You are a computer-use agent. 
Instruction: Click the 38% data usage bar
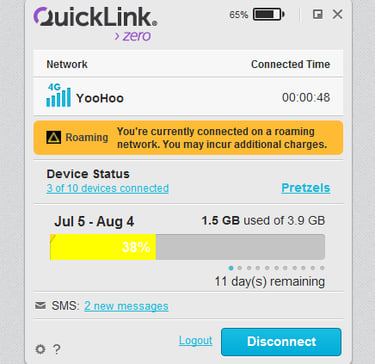click(x=187, y=247)
